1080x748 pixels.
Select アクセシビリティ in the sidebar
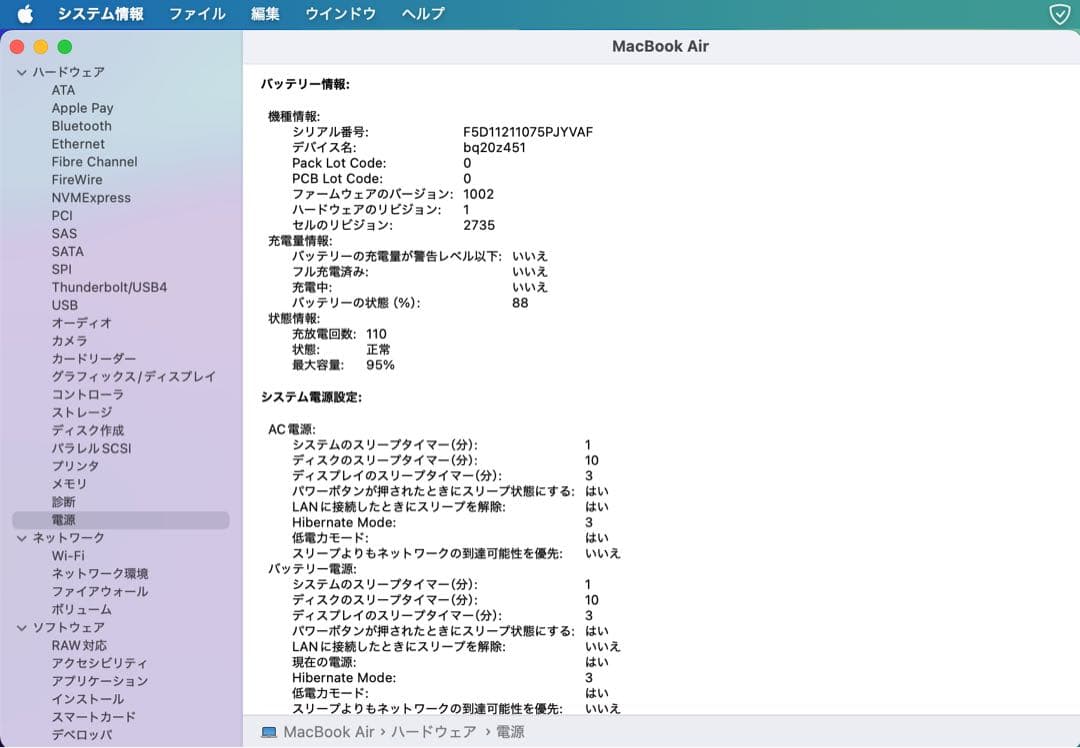coord(99,663)
